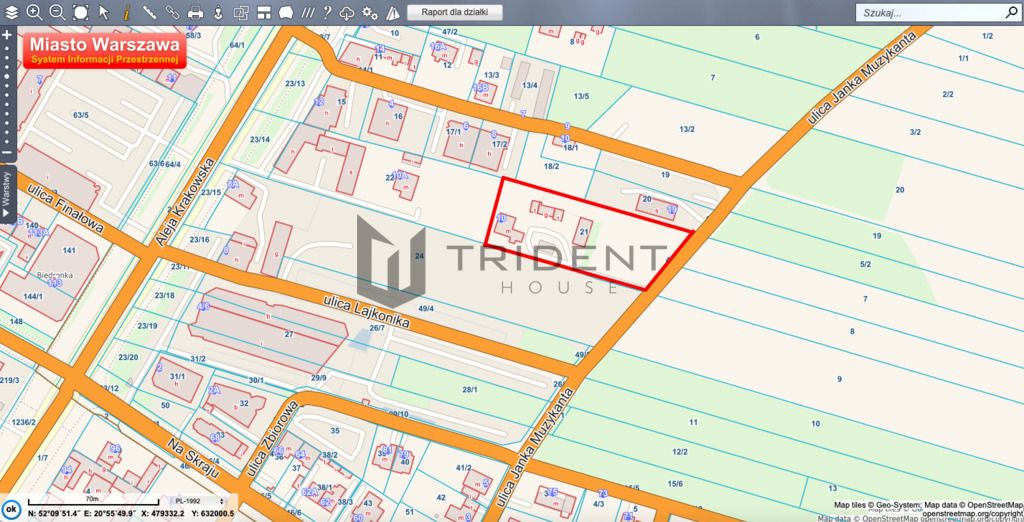
Task: Select the zoom in magnifier tool
Action: point(35,12)
